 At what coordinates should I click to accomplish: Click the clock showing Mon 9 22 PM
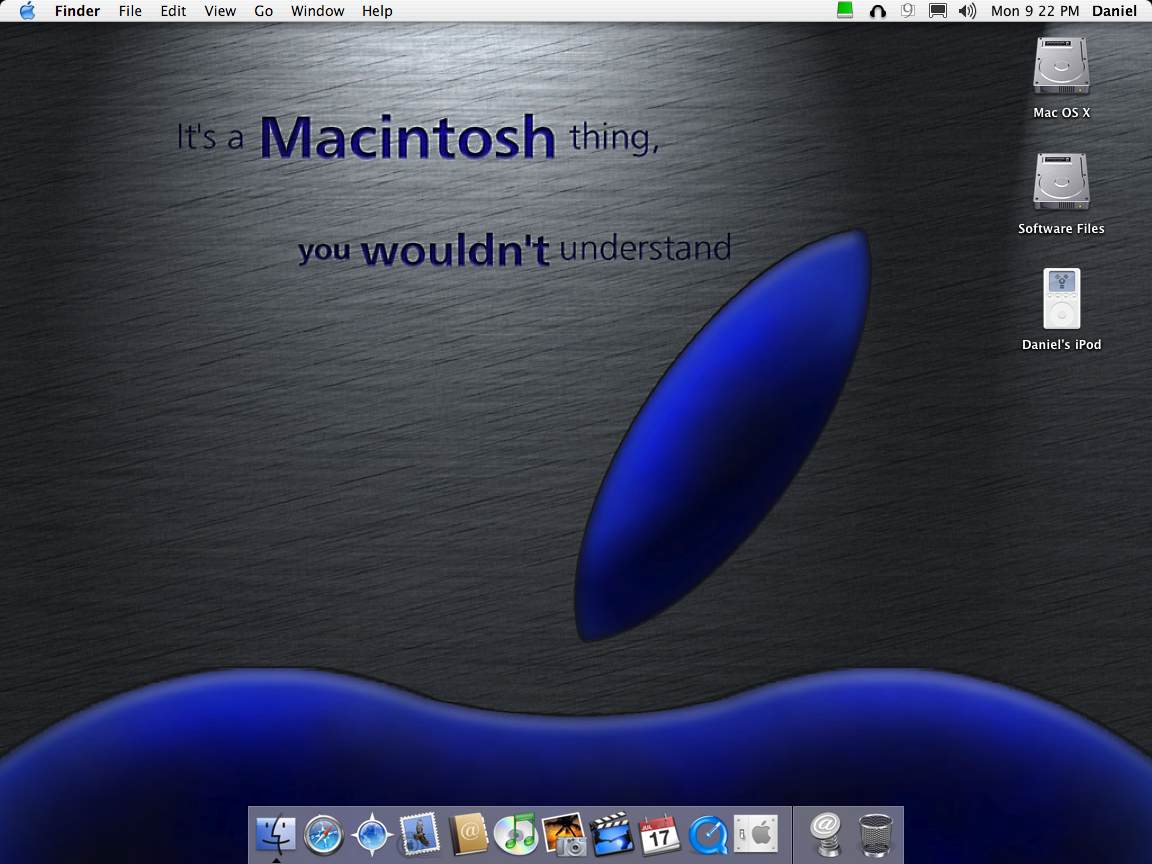(x=1035, y=11)
